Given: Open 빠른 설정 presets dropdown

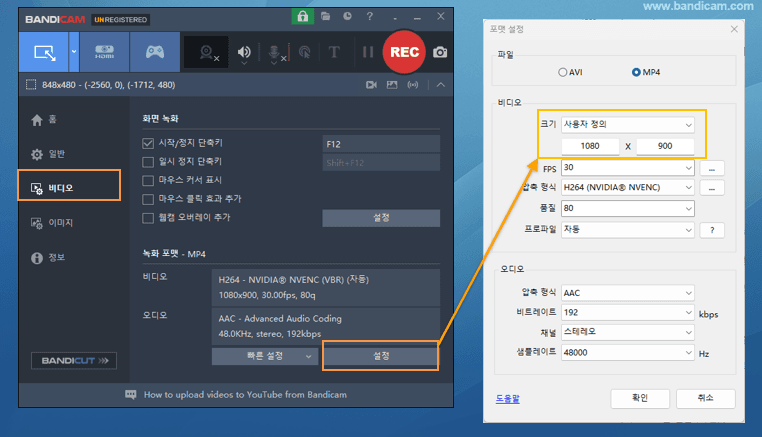Looking at the screenshot, I should coord(265,356).
